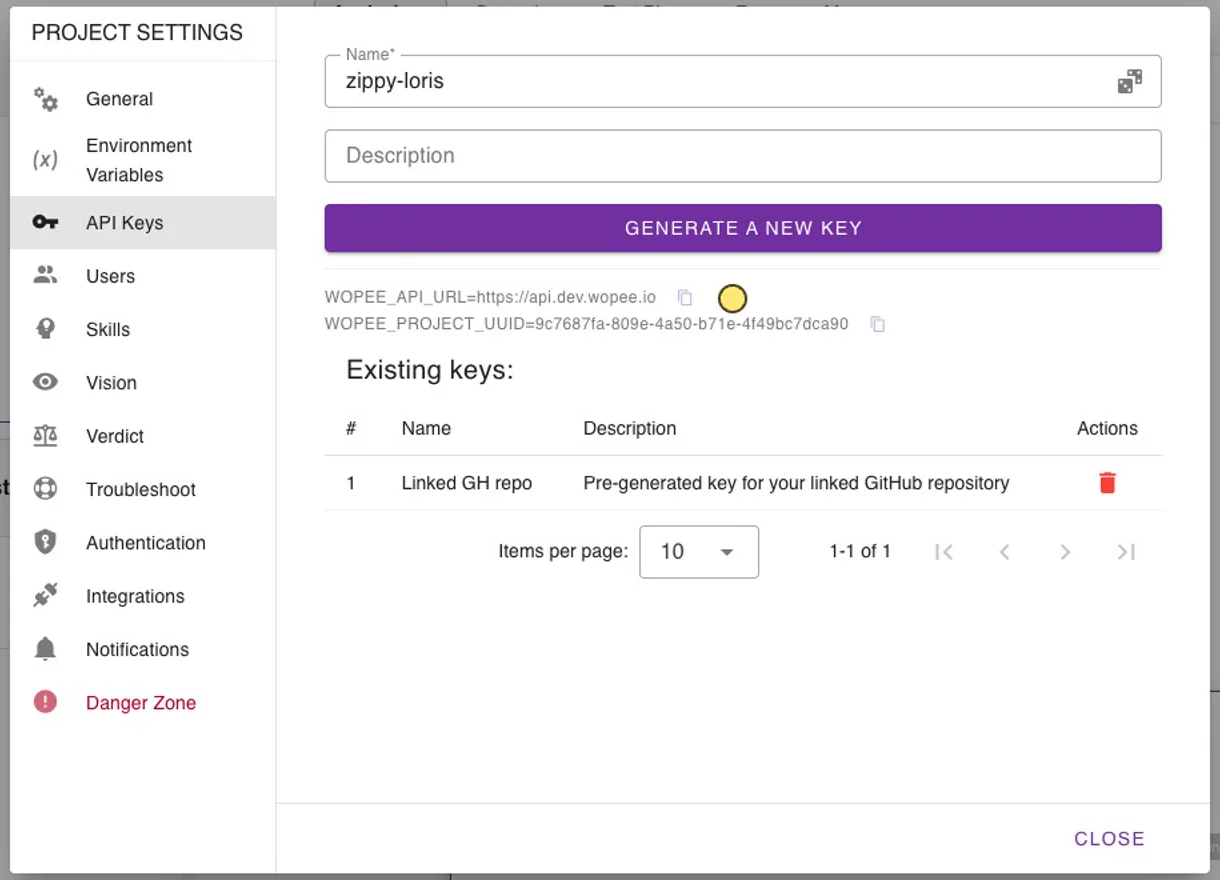
Task: Click the WOPEE_API_URL text line
Action: [490, 297]
